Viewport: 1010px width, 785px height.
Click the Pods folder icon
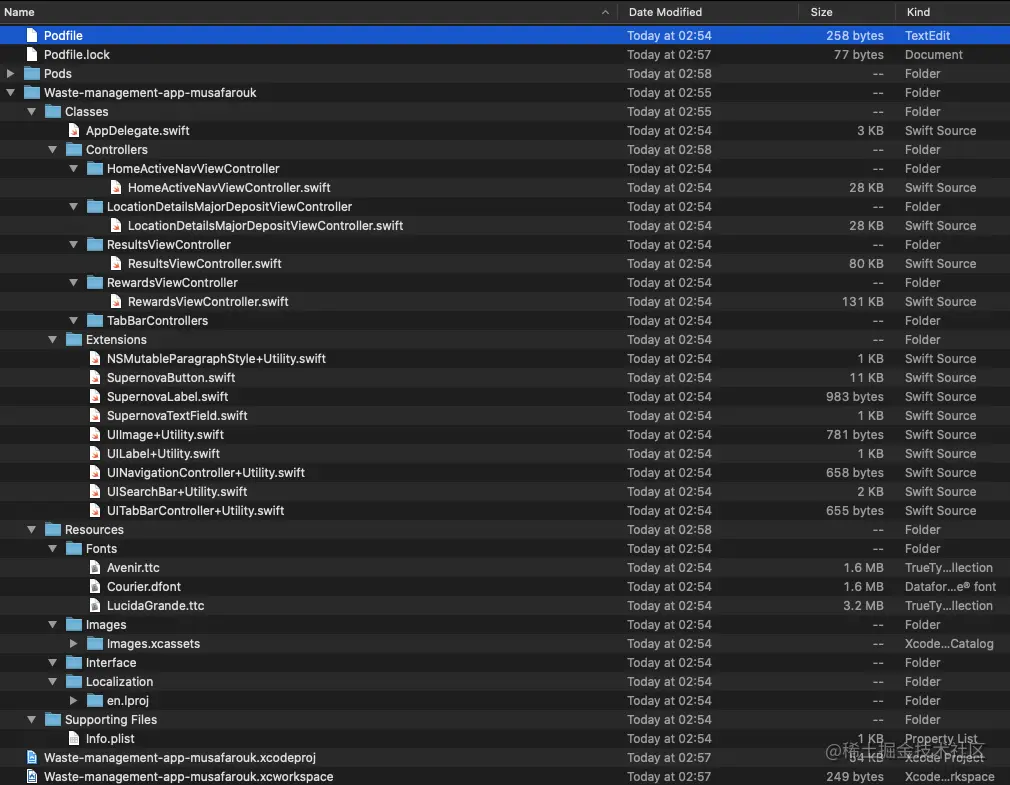[x=32, y=73]
